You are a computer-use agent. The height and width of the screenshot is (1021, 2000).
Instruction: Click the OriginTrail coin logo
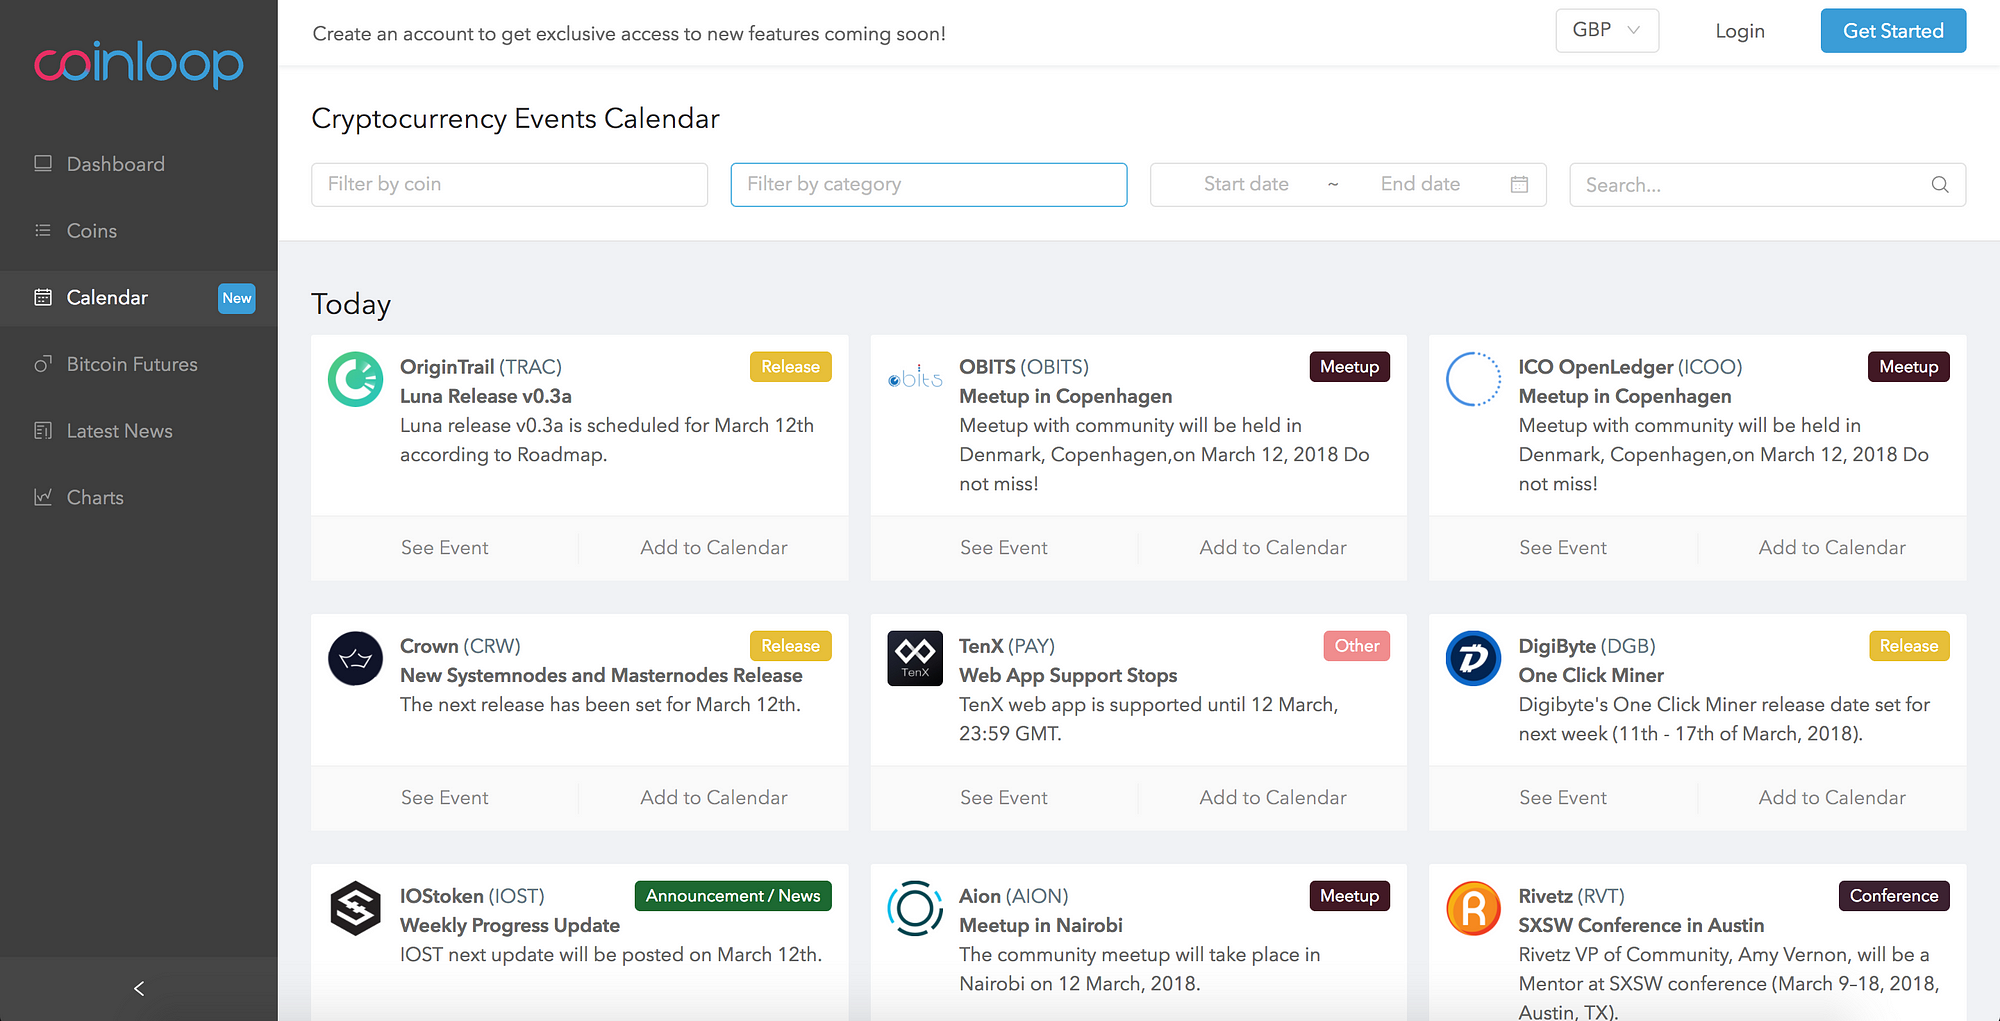355,379
